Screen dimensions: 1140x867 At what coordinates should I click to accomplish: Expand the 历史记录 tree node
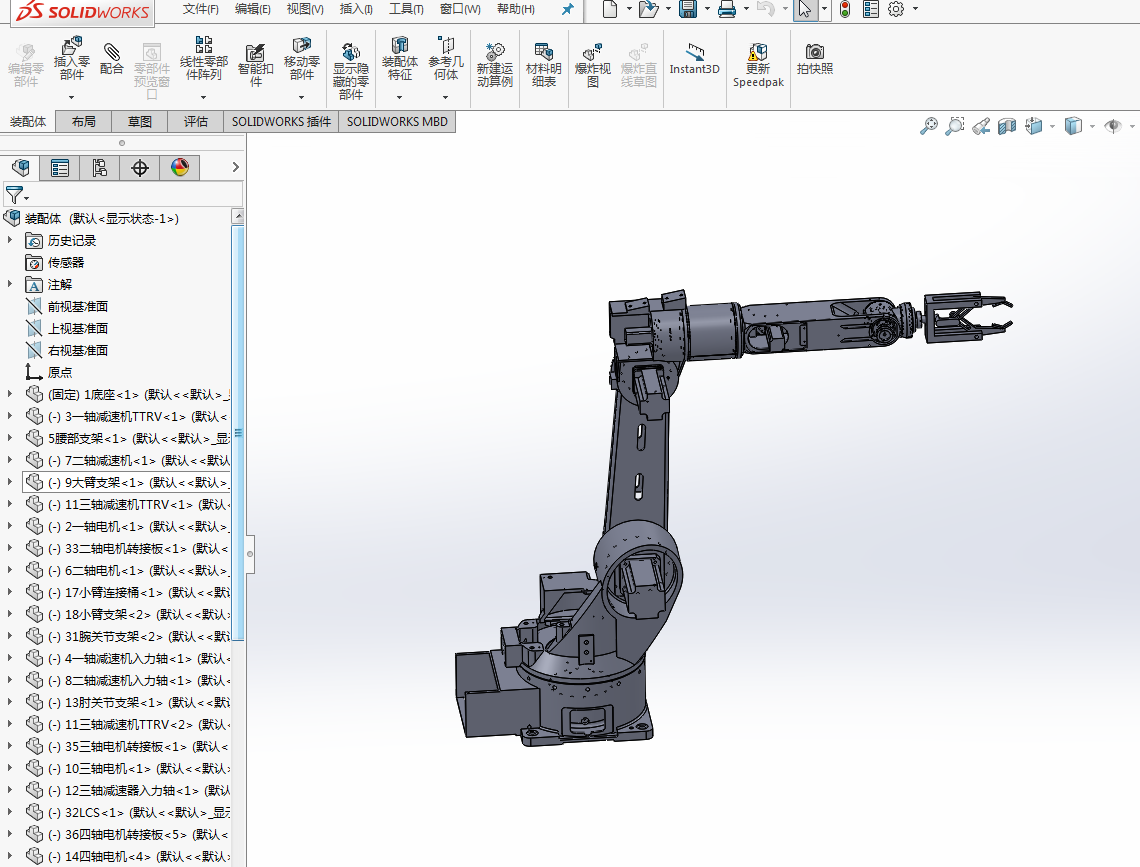[10, 240]
